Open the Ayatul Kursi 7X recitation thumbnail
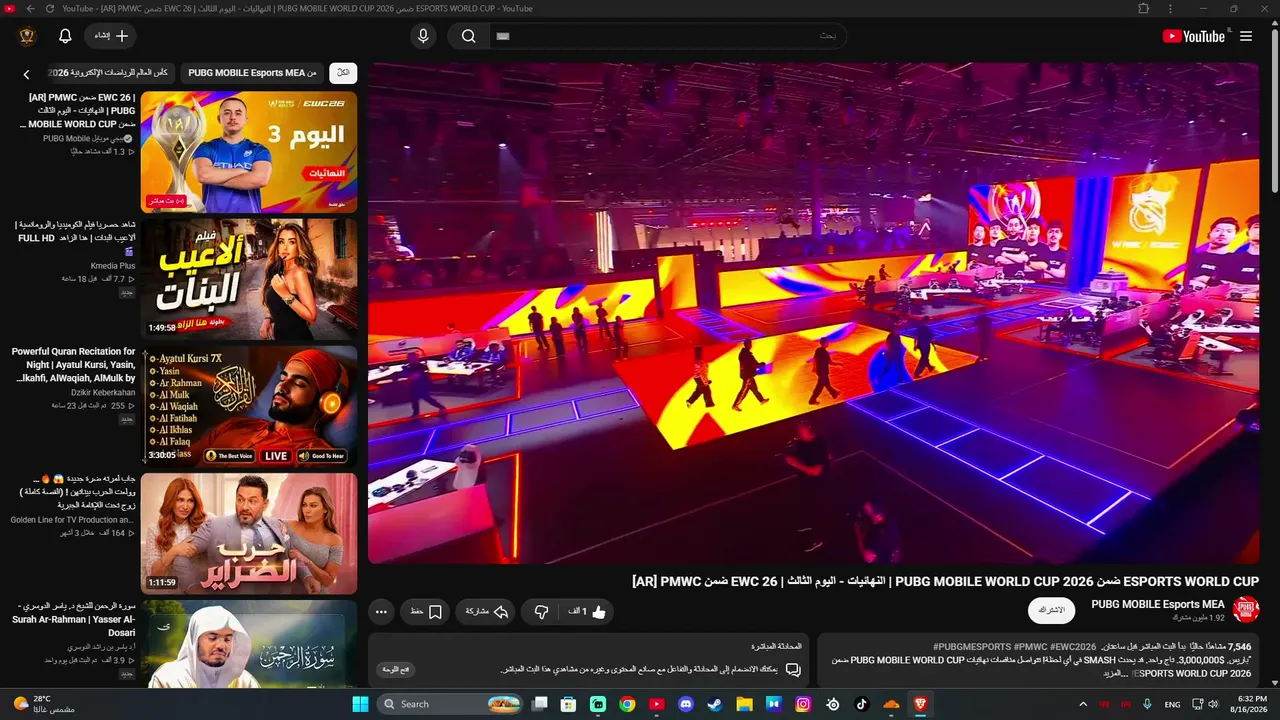The height and width of the screenshot is (720, 1280). (249, 406)
